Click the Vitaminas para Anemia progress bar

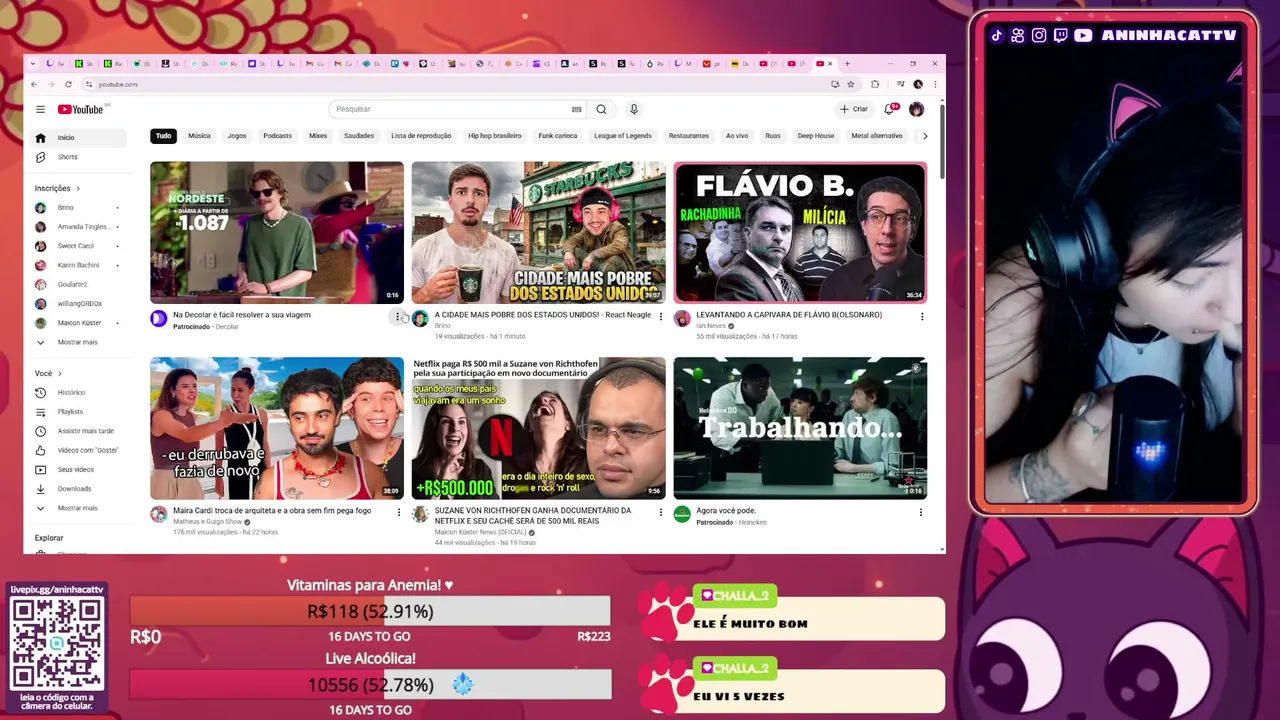point(370,611)
